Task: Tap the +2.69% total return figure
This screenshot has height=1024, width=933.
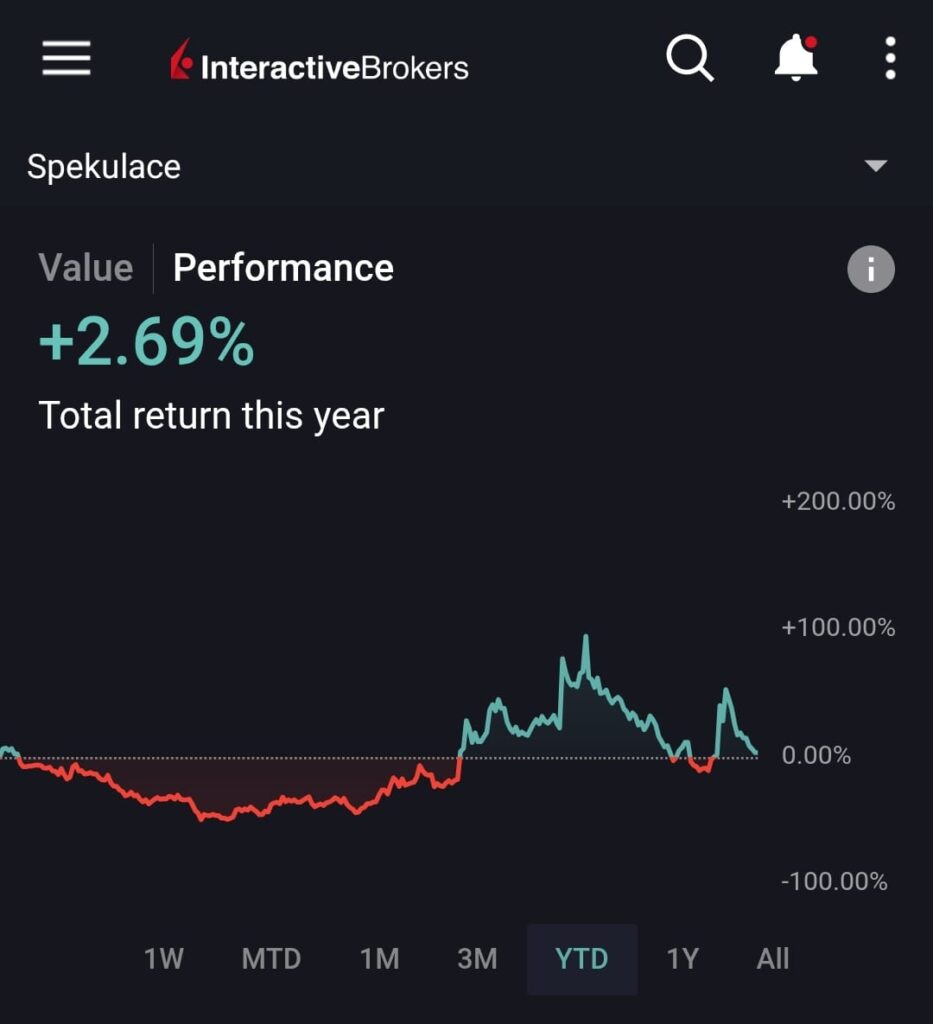Action: (146, 343)
